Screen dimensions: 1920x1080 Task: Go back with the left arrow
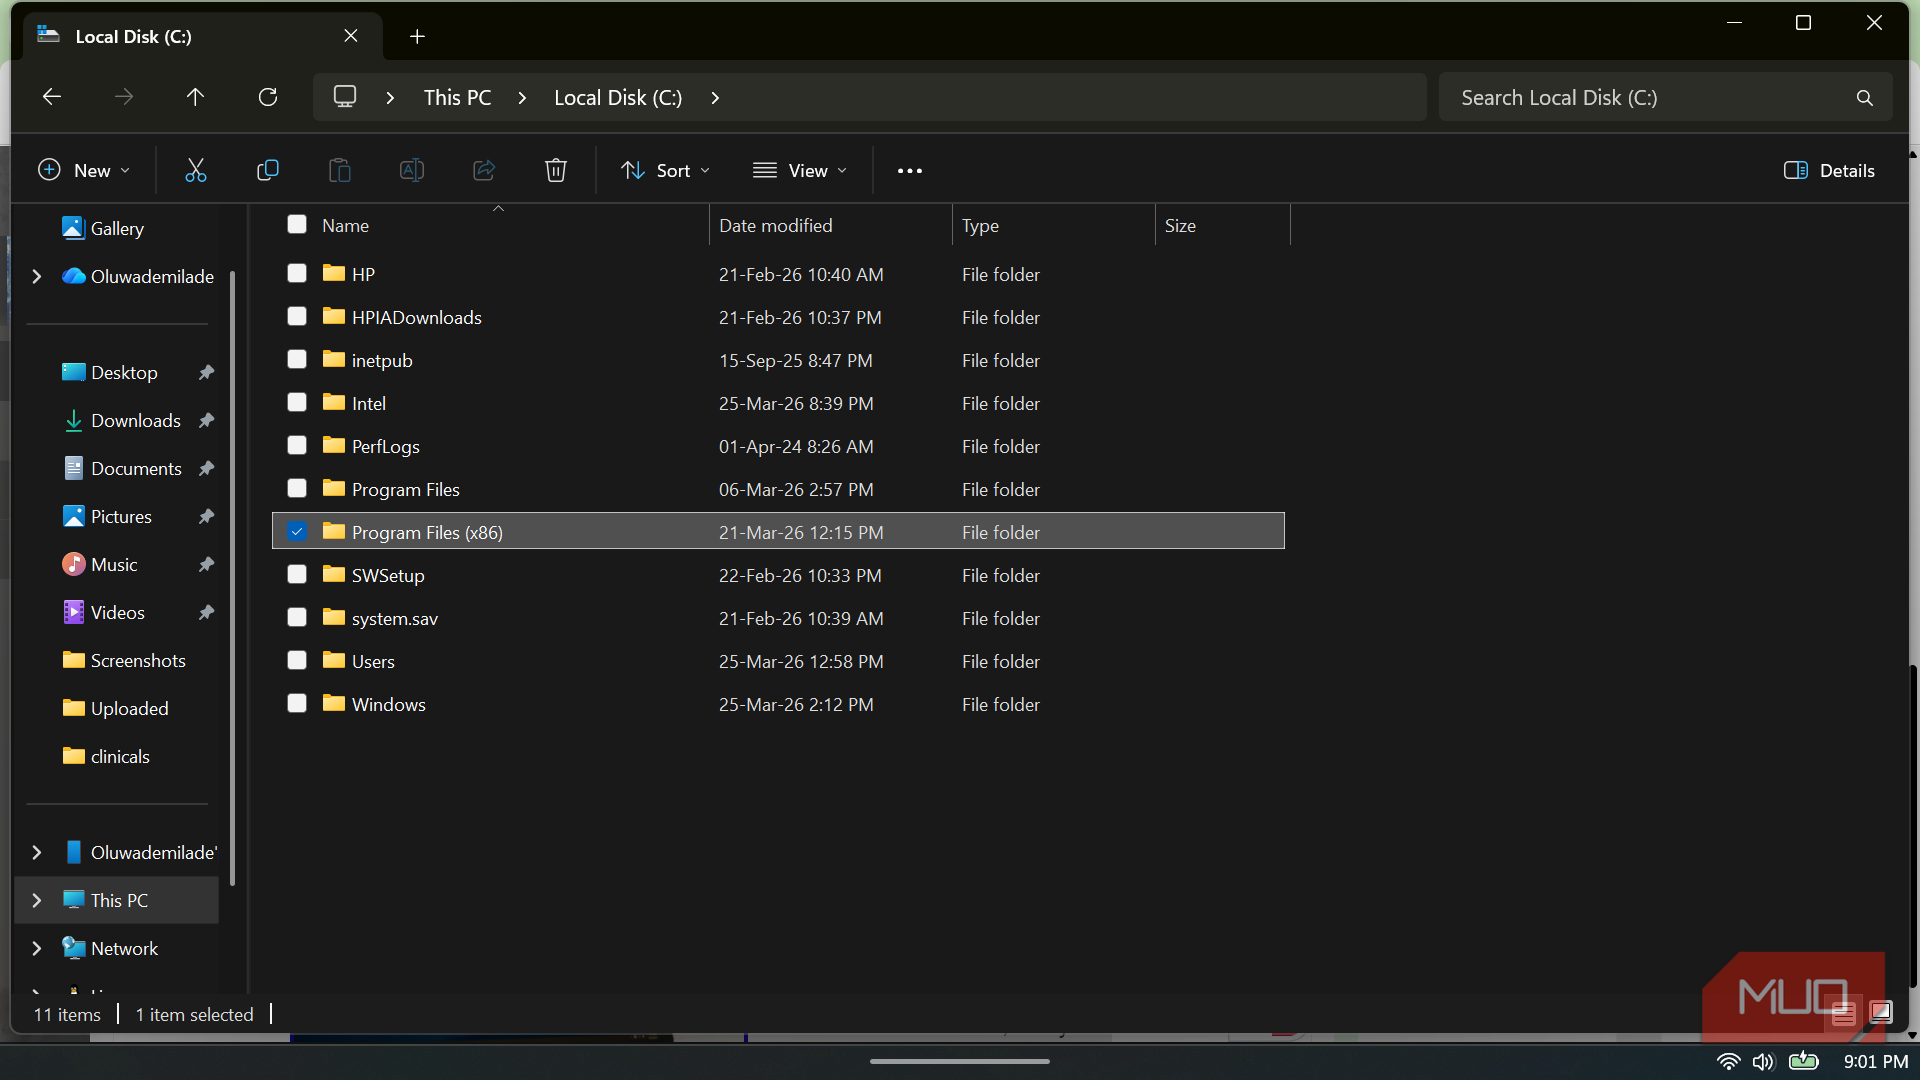click(52, 97)
